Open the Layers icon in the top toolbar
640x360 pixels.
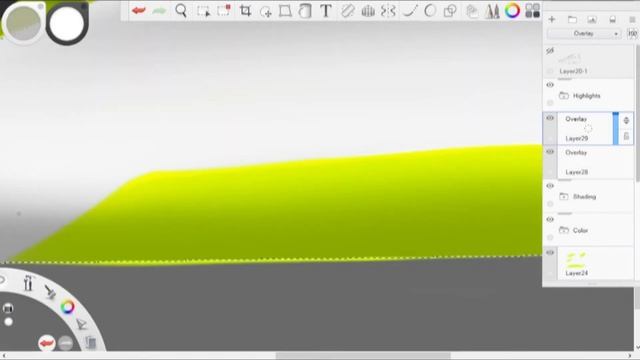471,11
